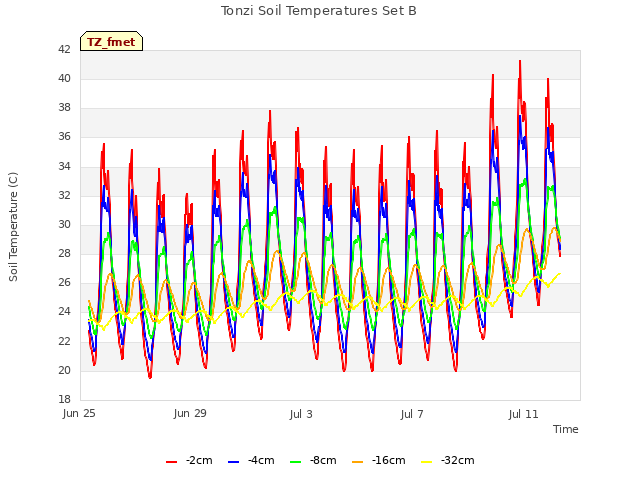Click the -8cm legend label

click(x=323, y=460)
